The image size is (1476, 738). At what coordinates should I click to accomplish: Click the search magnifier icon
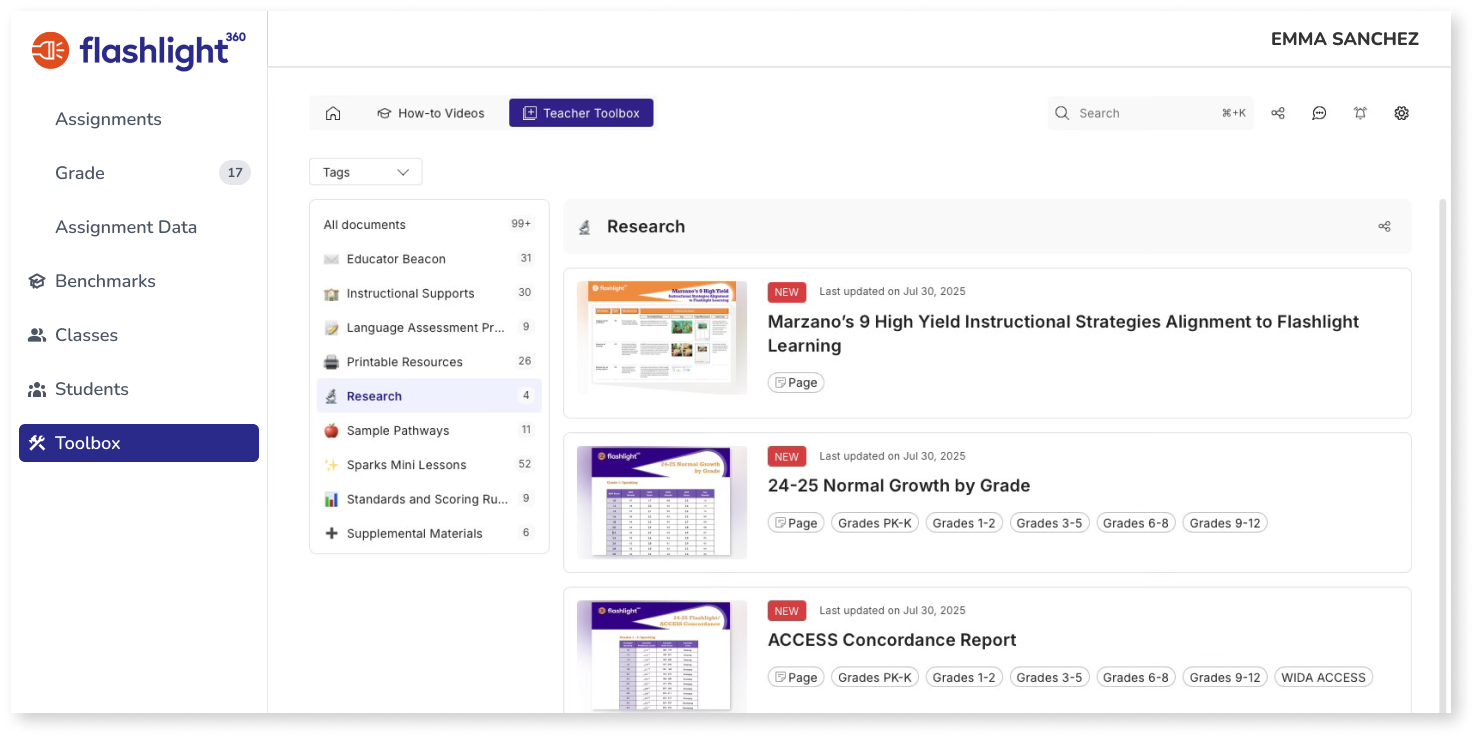(x=1062, y=113)
